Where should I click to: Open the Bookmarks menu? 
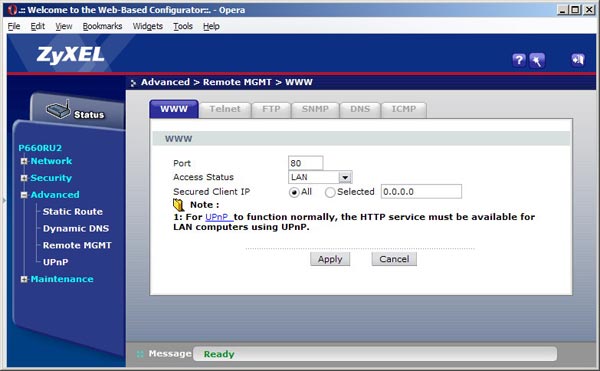[102, 26]
